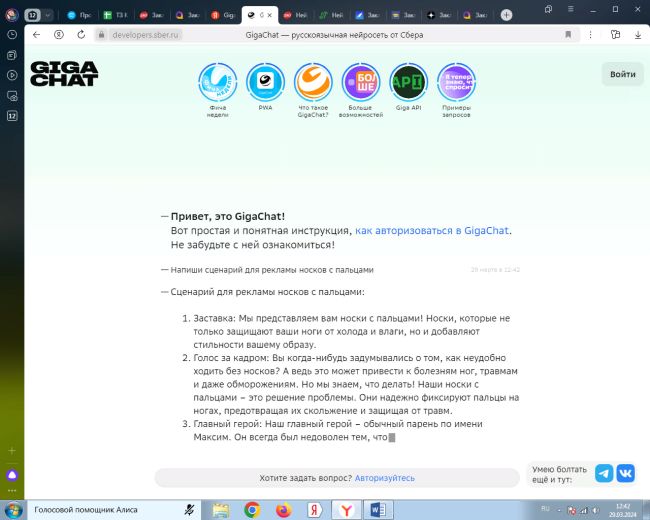Open the tab group counter showing 12
This screenshot has width=650, height=520.
(x=32, y=15)
